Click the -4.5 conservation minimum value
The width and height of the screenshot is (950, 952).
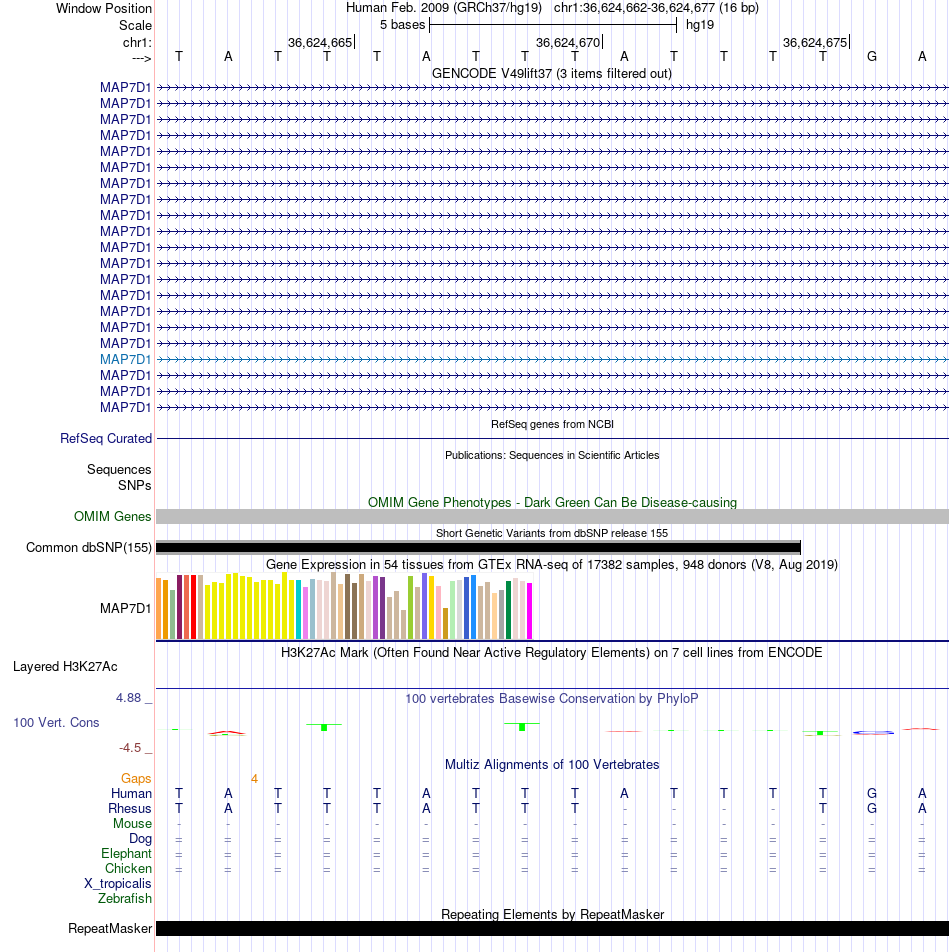coord(130,748)
